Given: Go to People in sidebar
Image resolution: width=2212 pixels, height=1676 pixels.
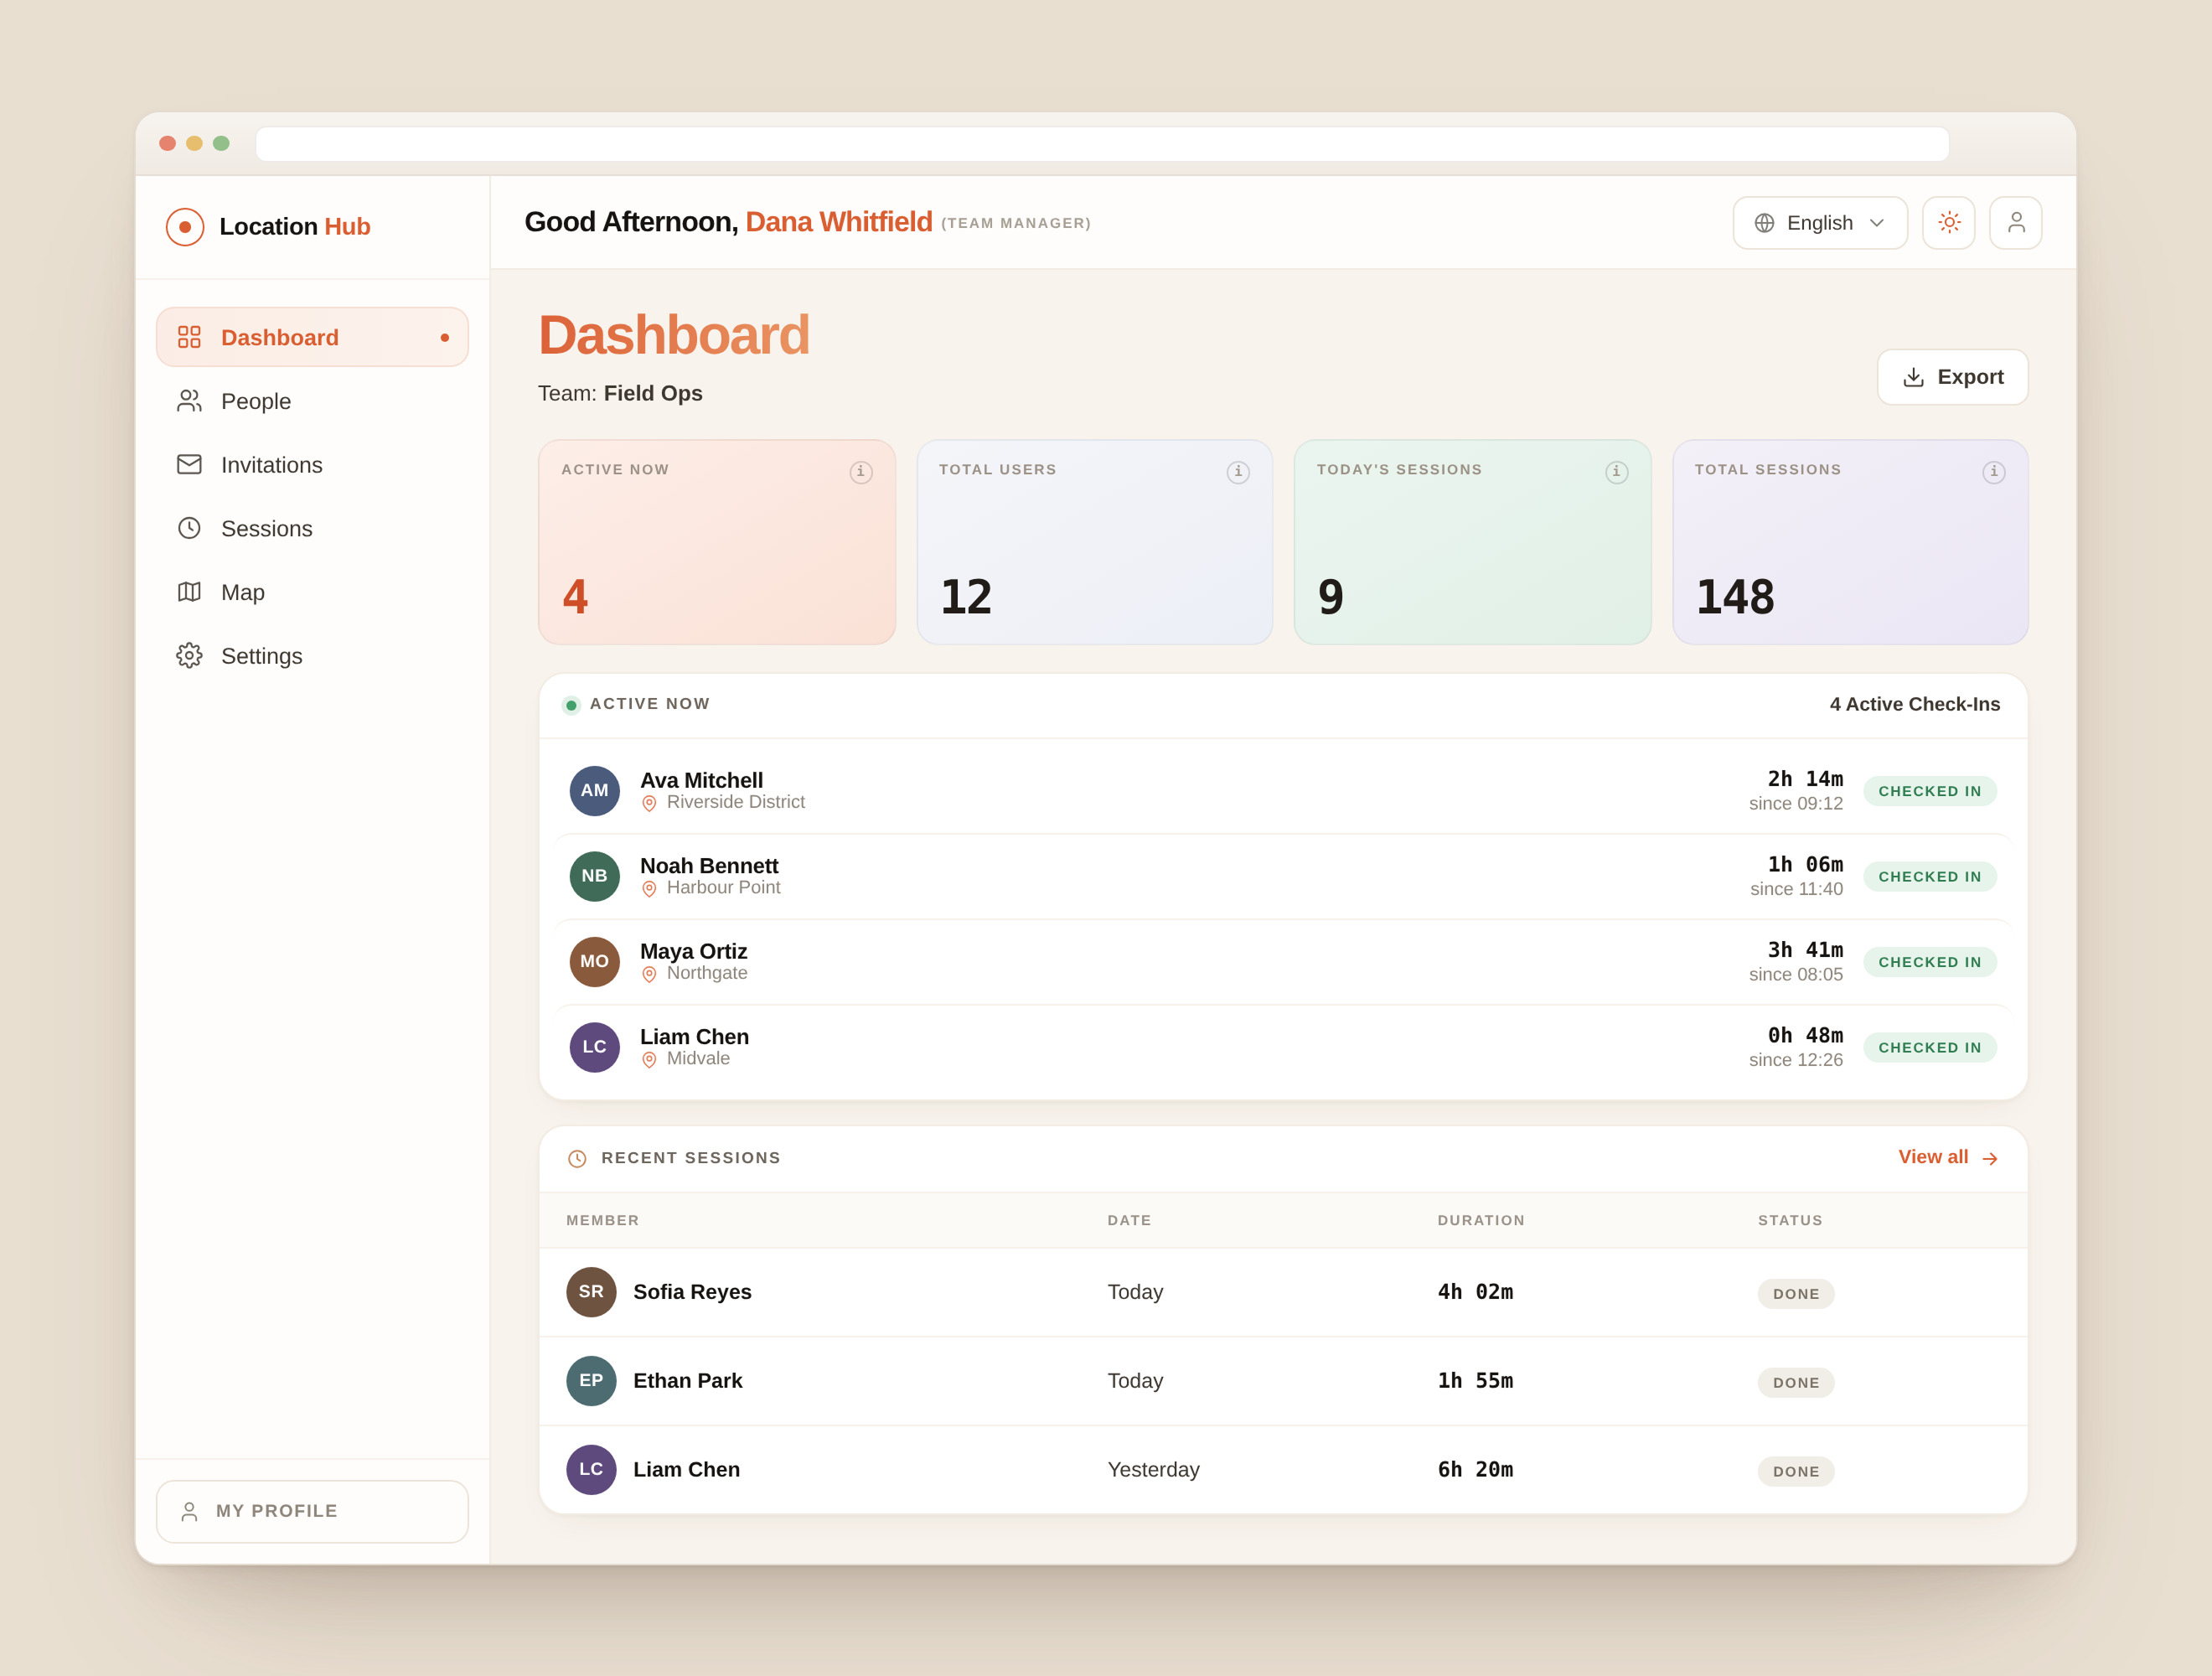Looking at the screenshot, I should (x=312, y=401).
